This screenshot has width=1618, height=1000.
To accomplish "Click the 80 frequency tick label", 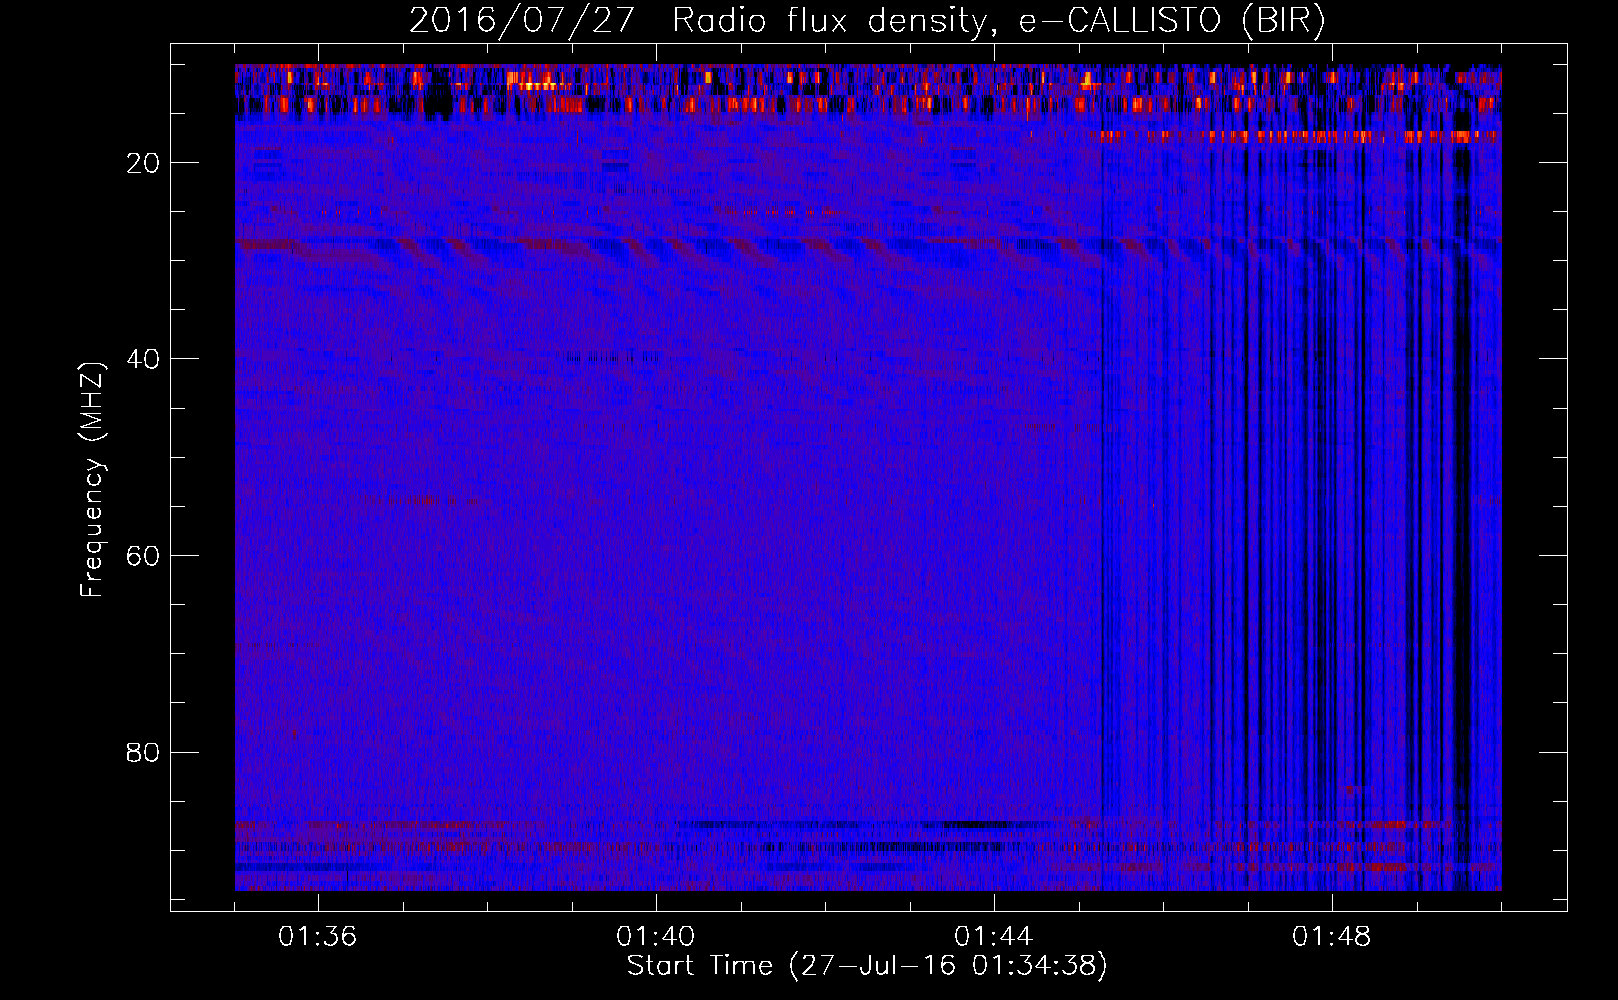I will pos(143,752).
